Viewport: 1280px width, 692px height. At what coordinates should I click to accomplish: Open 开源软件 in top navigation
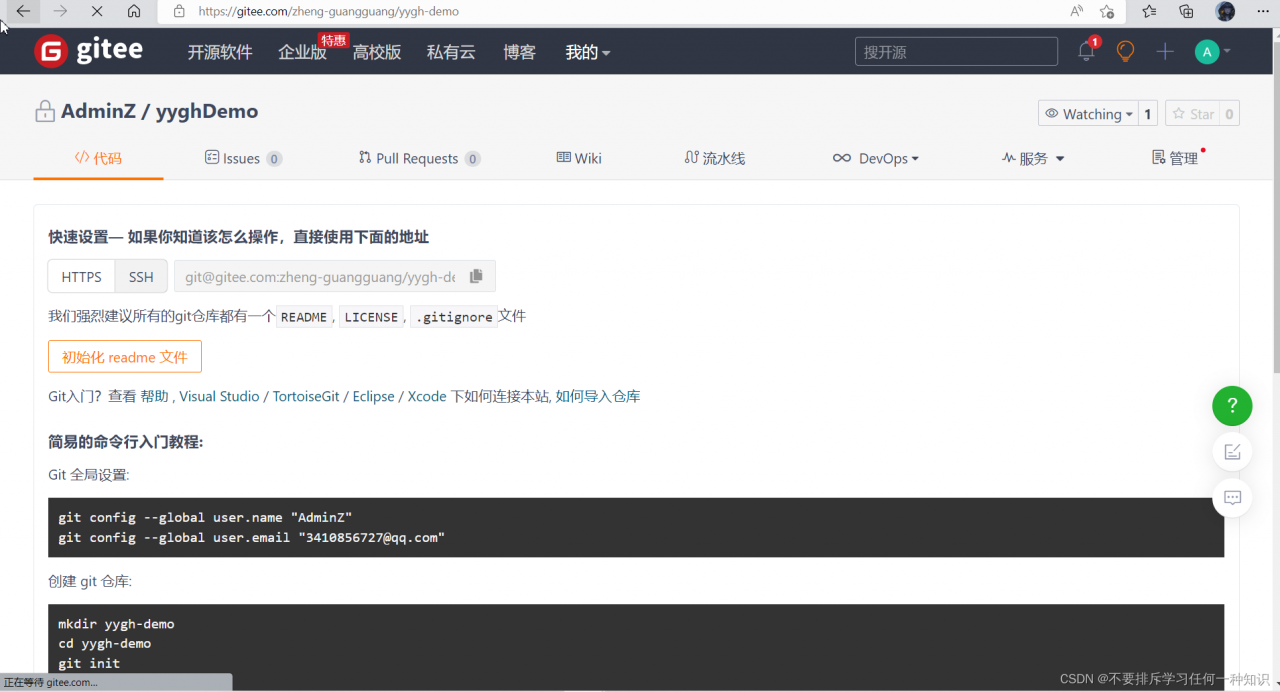220,52
